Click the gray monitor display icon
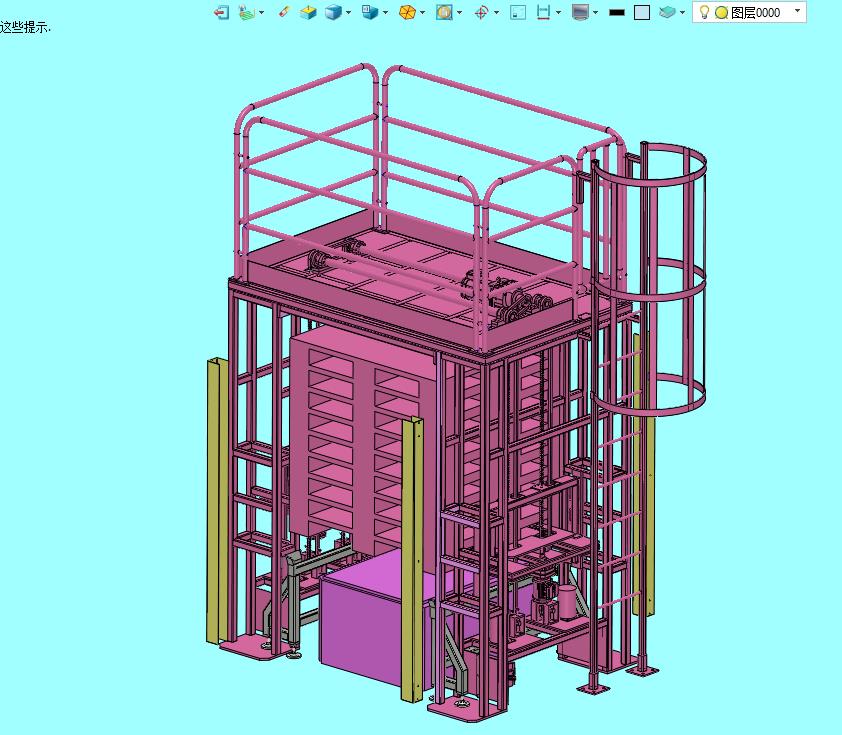 pos(580,12)
